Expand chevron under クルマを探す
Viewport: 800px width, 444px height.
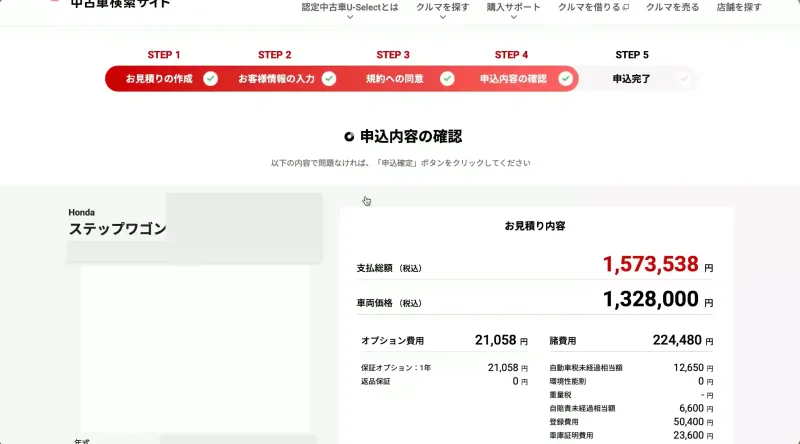click(442, 17)
